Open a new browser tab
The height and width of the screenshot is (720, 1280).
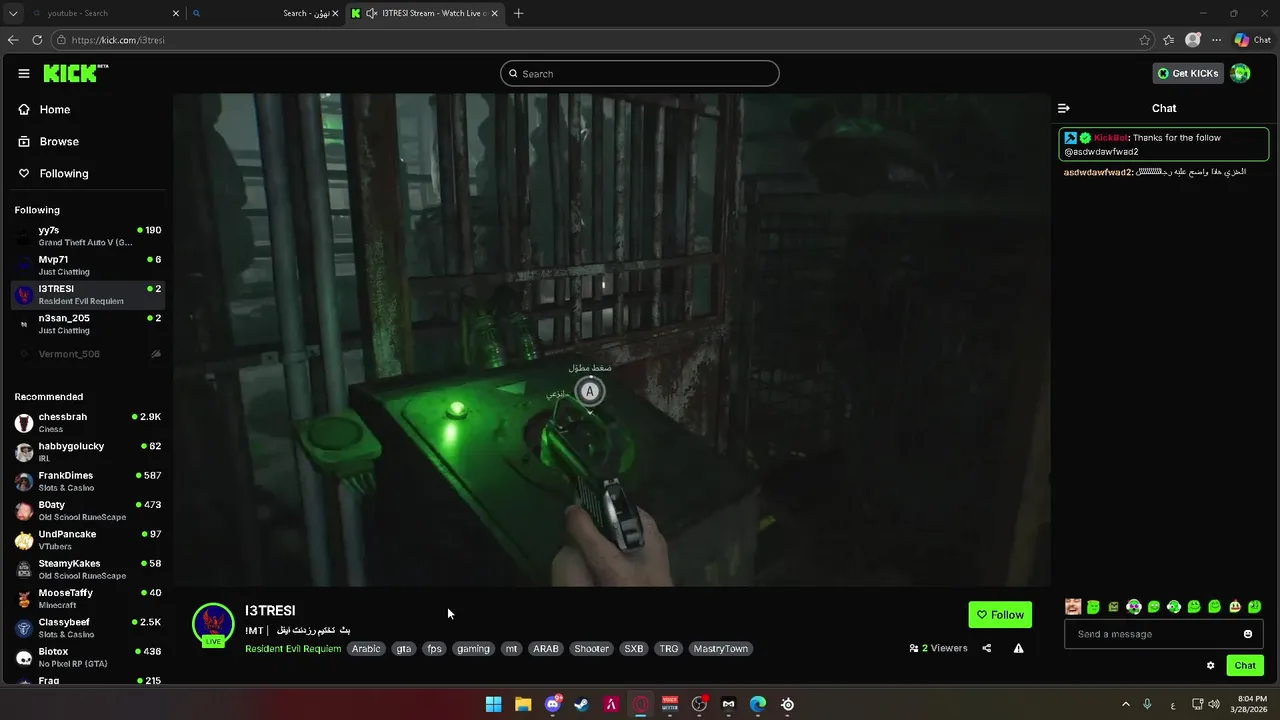coord(518,13)
